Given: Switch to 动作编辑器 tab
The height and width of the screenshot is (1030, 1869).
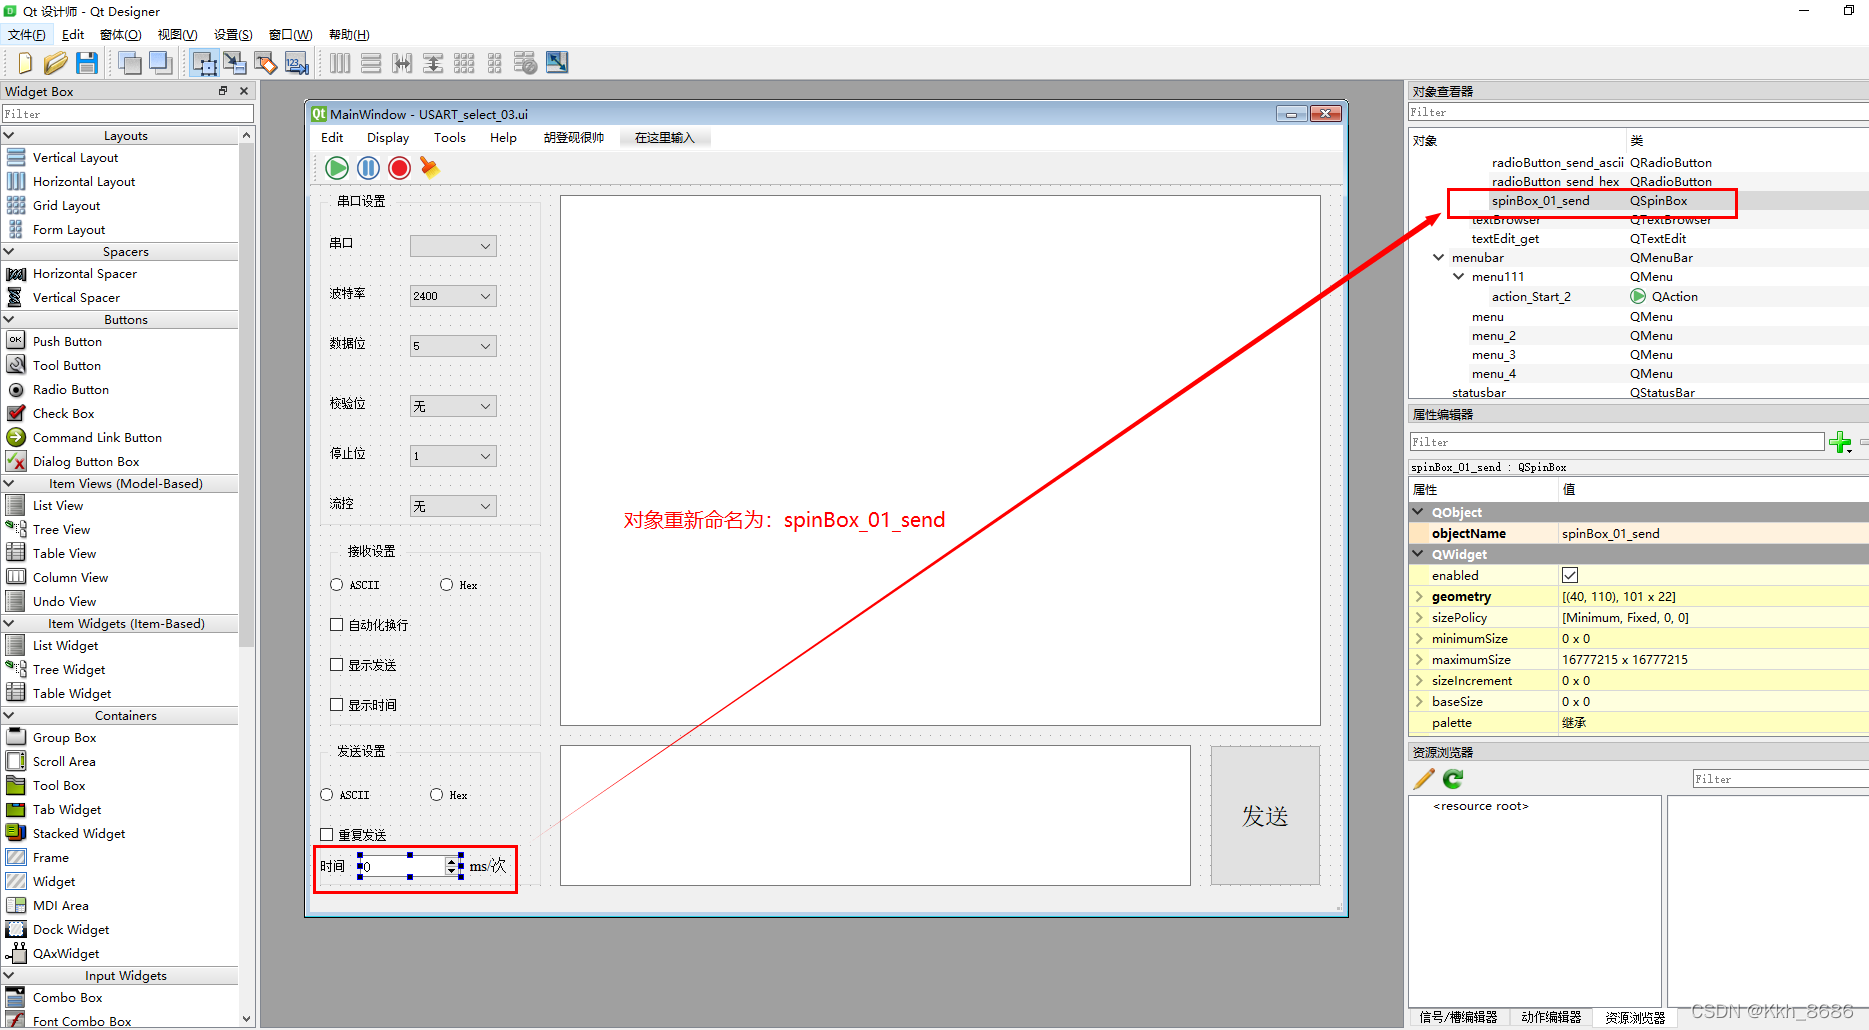Looking at the screenshot, I should [1551, 1017].
